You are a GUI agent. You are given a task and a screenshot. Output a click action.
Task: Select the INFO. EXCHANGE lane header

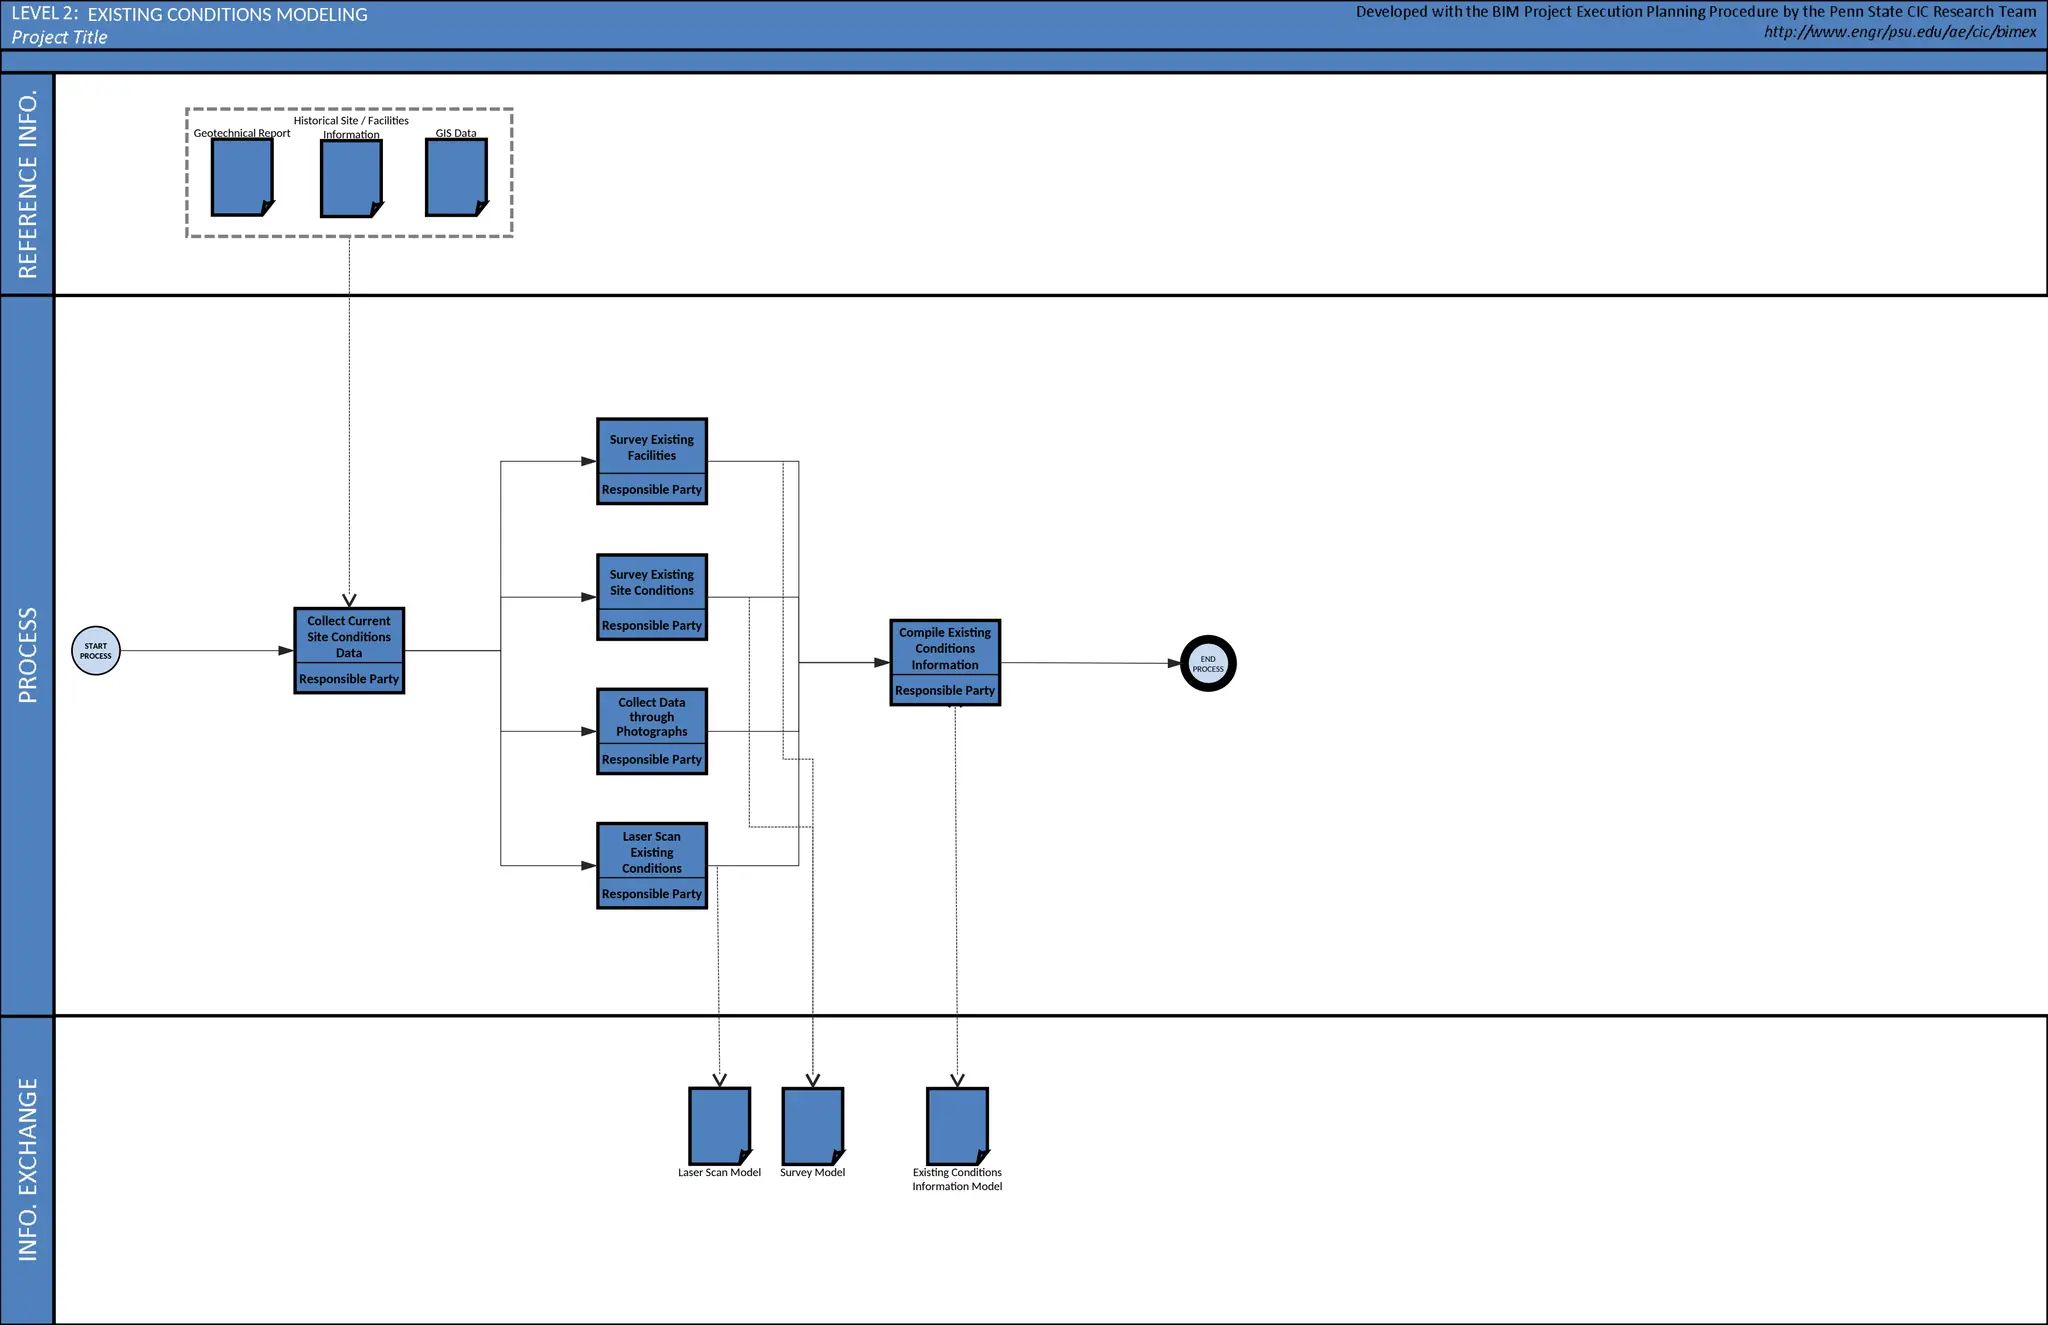tap(27, 1169)
